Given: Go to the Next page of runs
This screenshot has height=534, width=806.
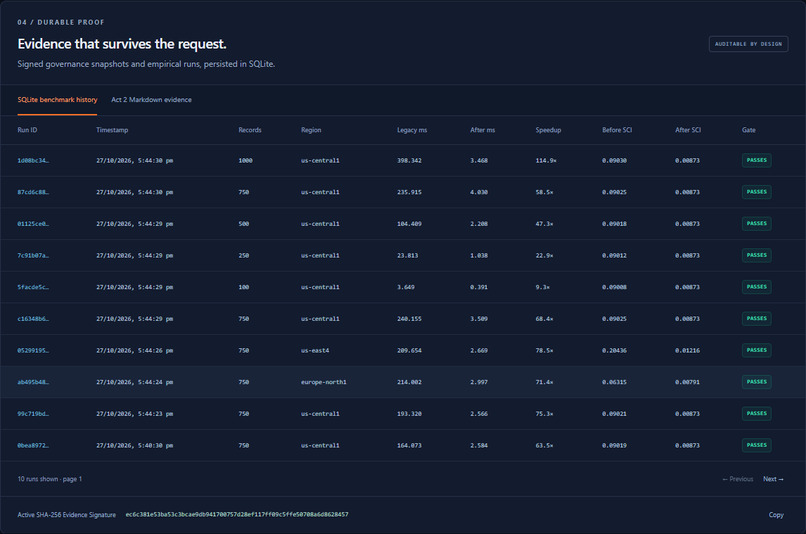Looking at the screenshot, I should click(773, 479).
